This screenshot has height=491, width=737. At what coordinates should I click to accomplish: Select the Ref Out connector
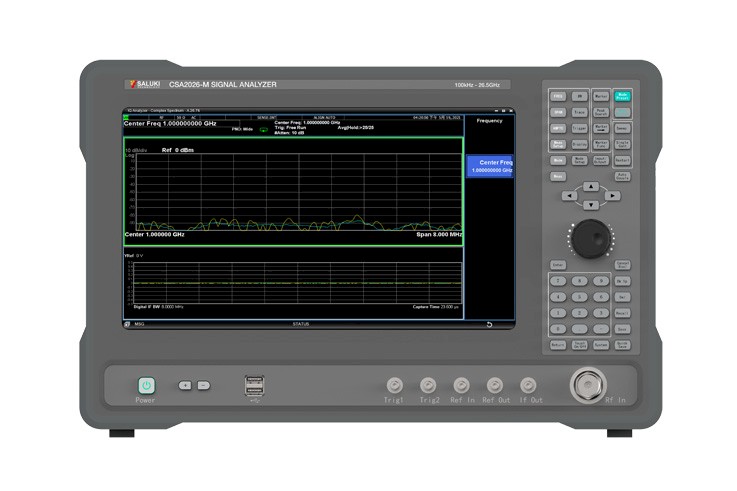(x=495, y=385)
